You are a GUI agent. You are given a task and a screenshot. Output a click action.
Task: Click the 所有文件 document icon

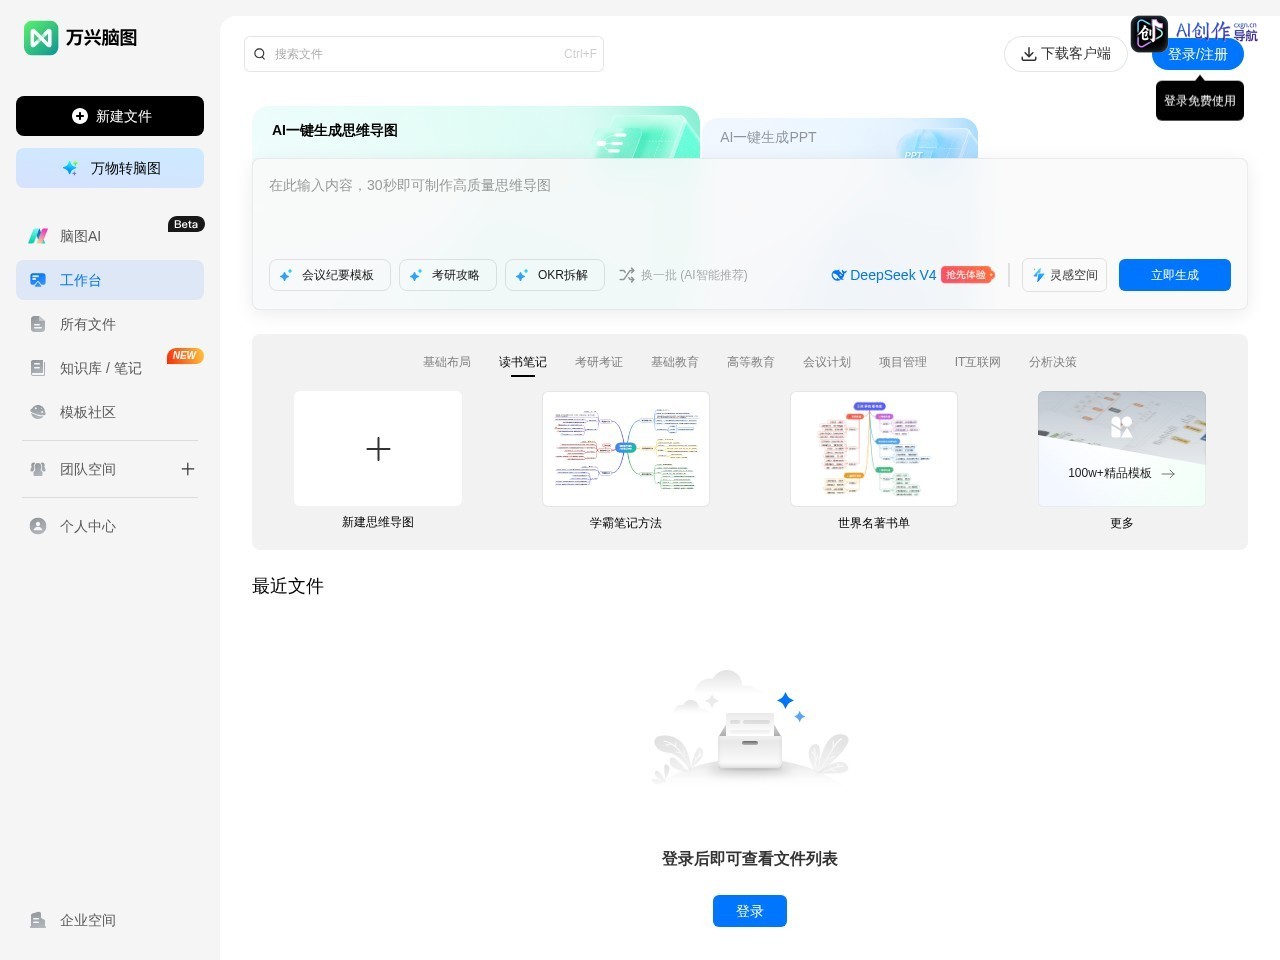(x=38, y=324)
